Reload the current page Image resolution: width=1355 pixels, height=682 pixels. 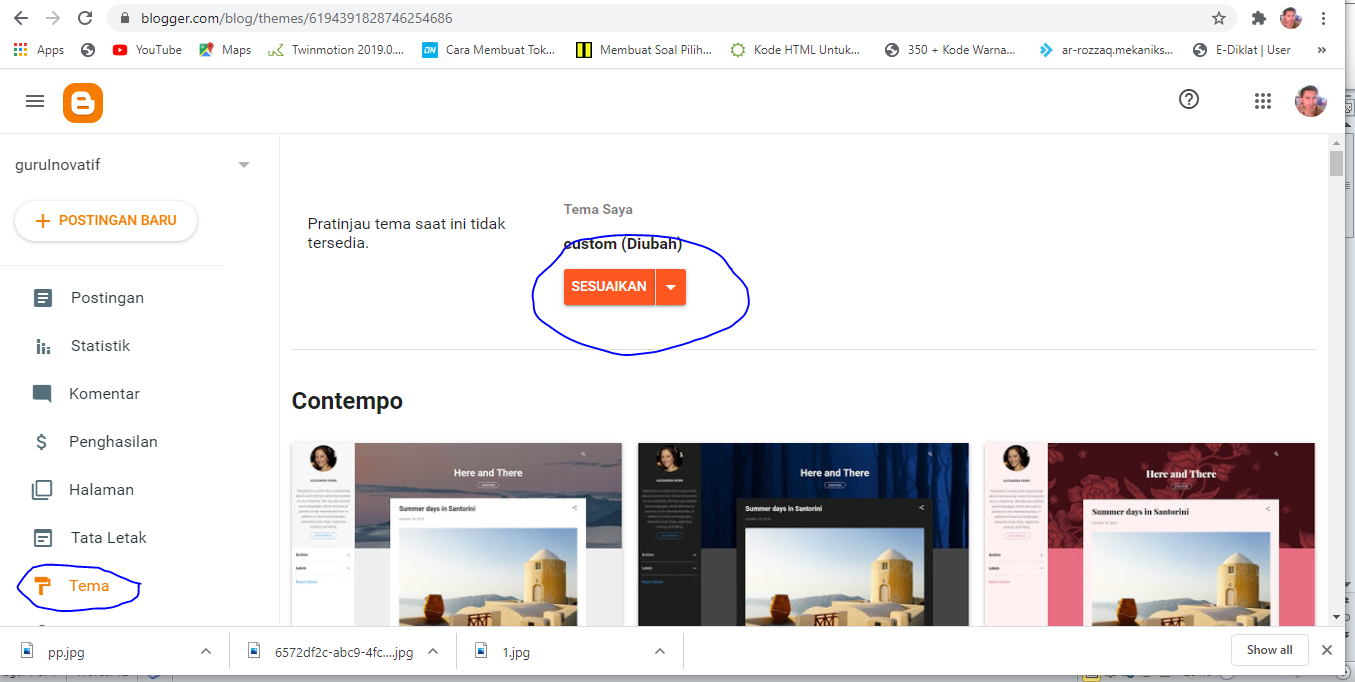(85, 18)
